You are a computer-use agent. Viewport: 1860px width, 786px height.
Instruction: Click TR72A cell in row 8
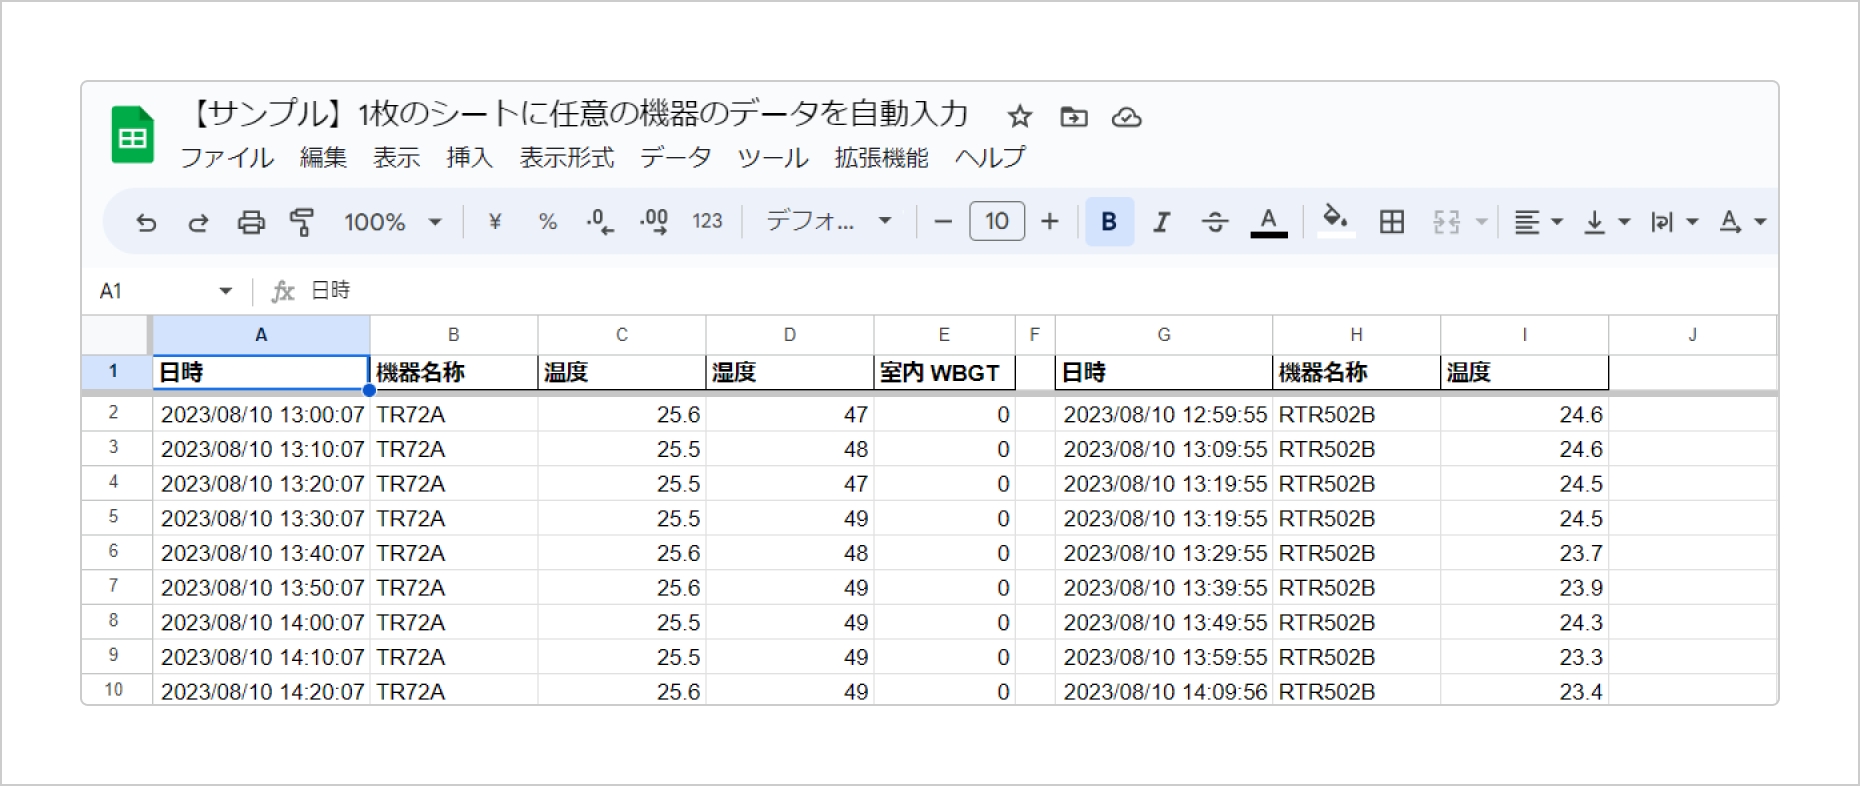pos(453,622)
